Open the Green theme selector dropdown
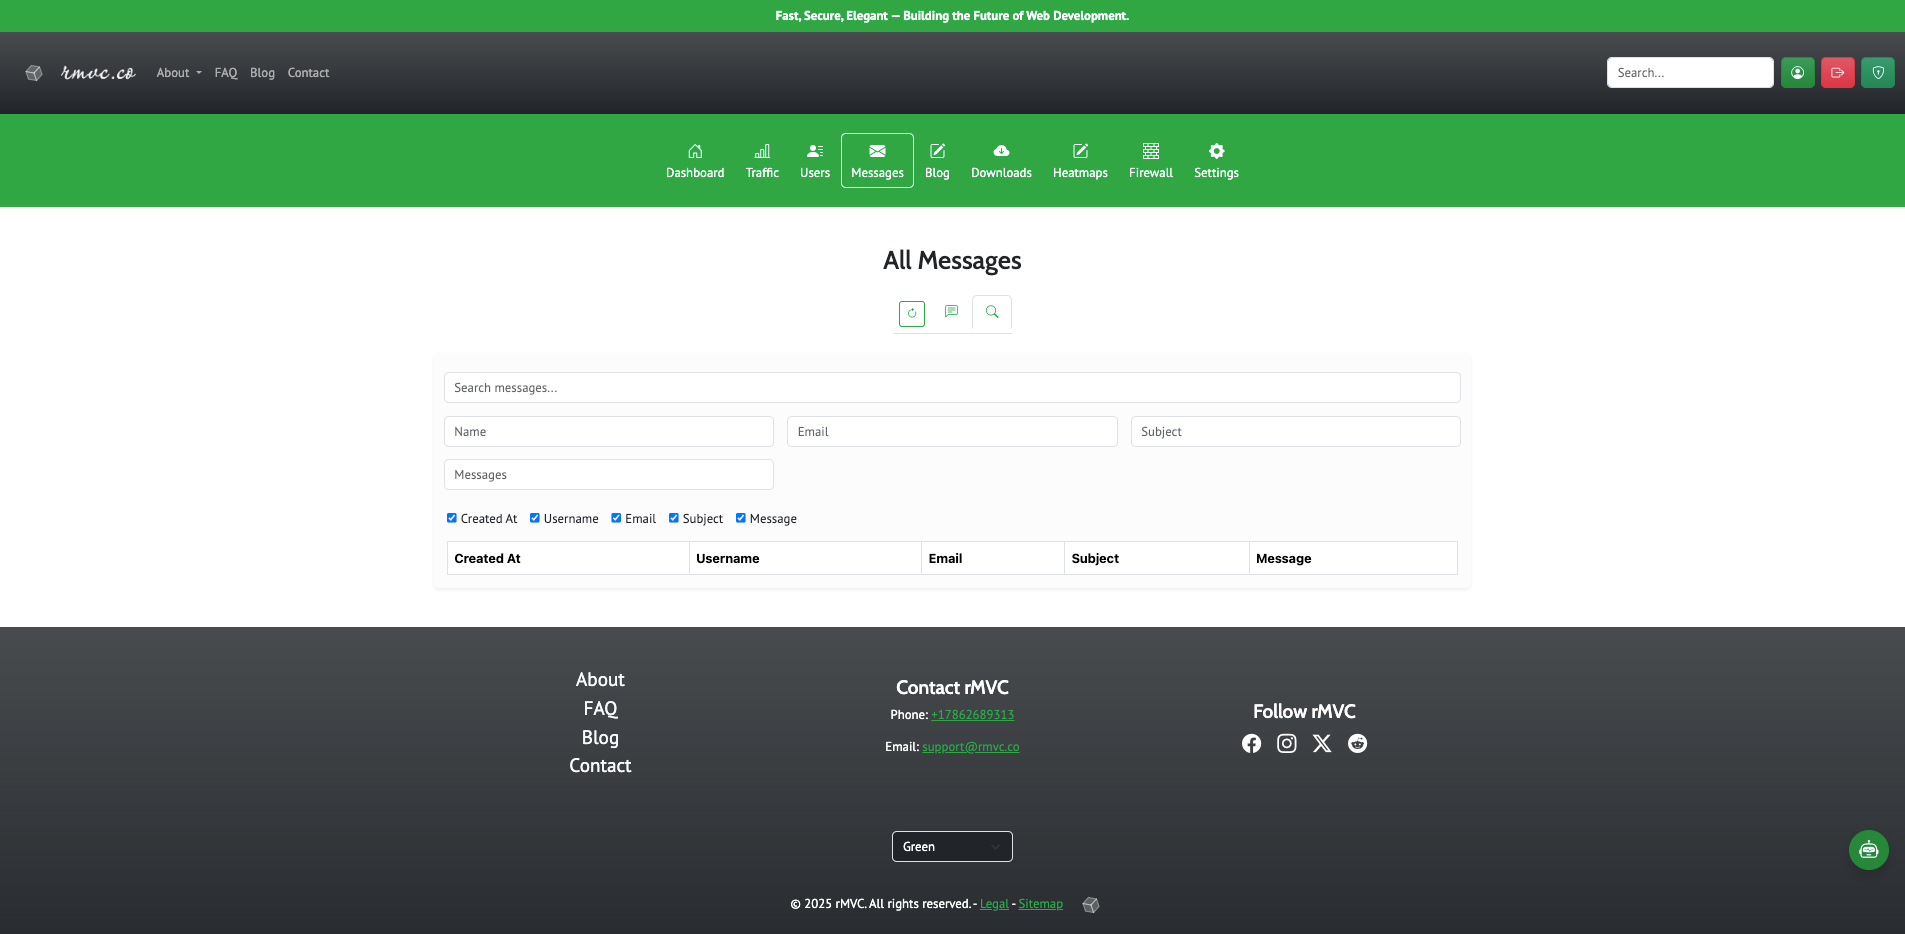Screen dimensions: 1905x934 click(951, 846)
